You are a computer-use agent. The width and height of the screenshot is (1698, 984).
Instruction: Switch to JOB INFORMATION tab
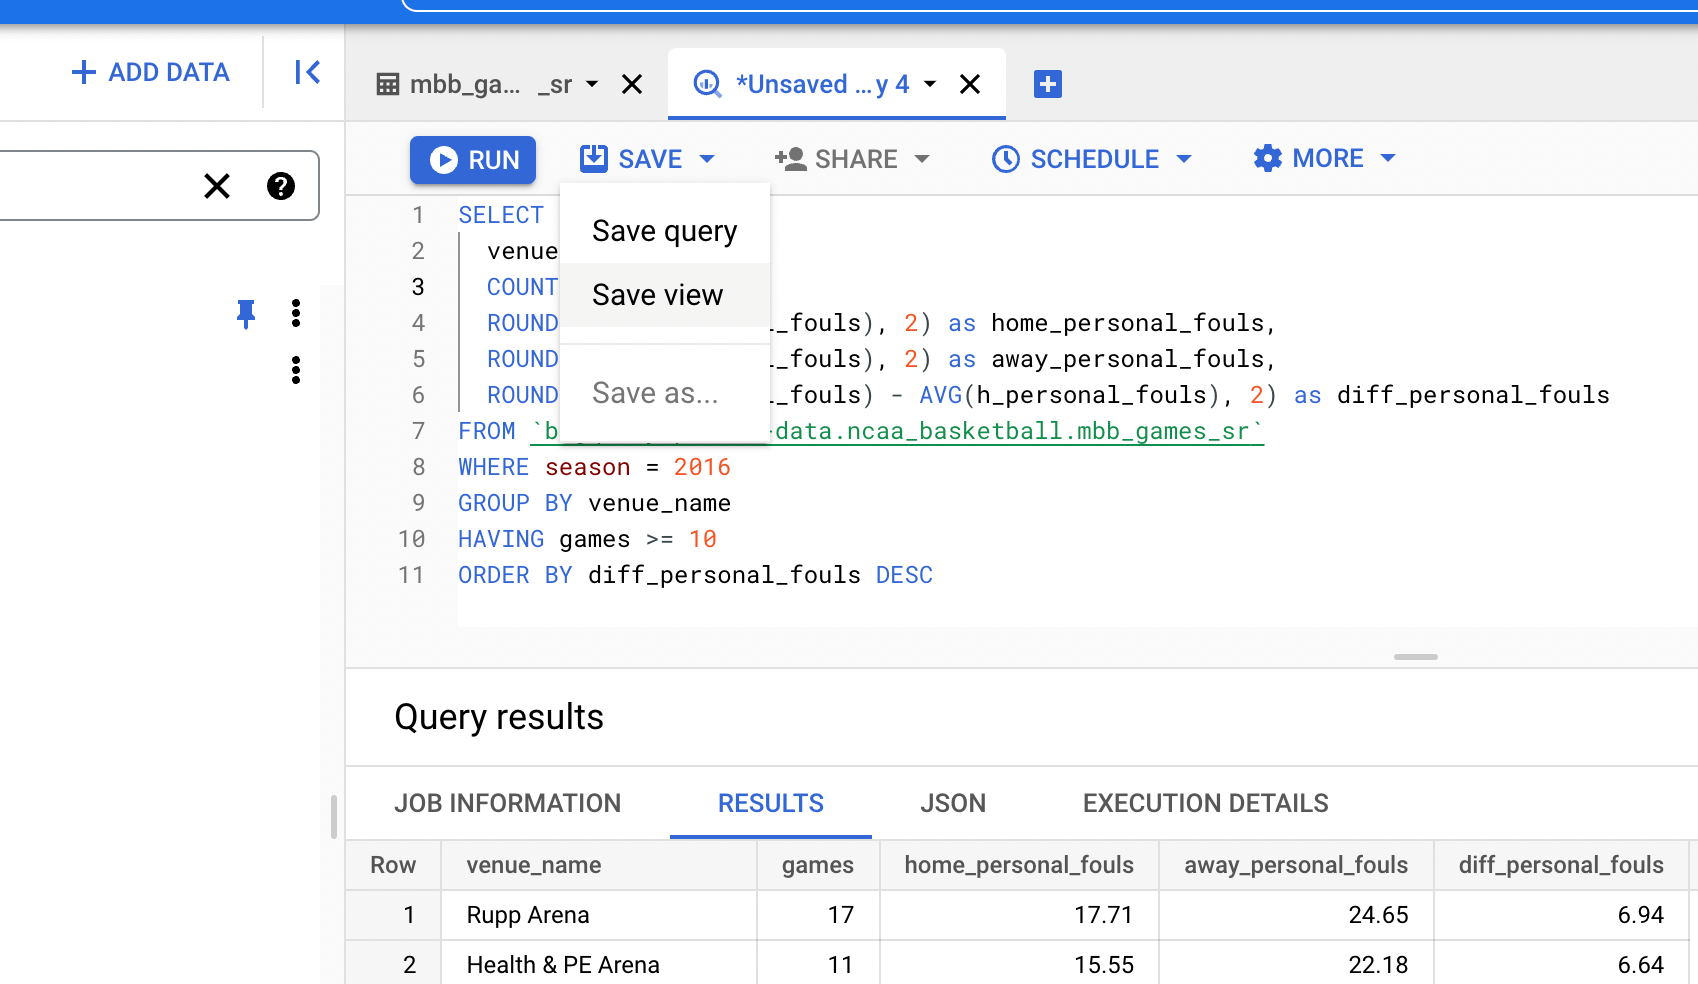tap(508, 803)
